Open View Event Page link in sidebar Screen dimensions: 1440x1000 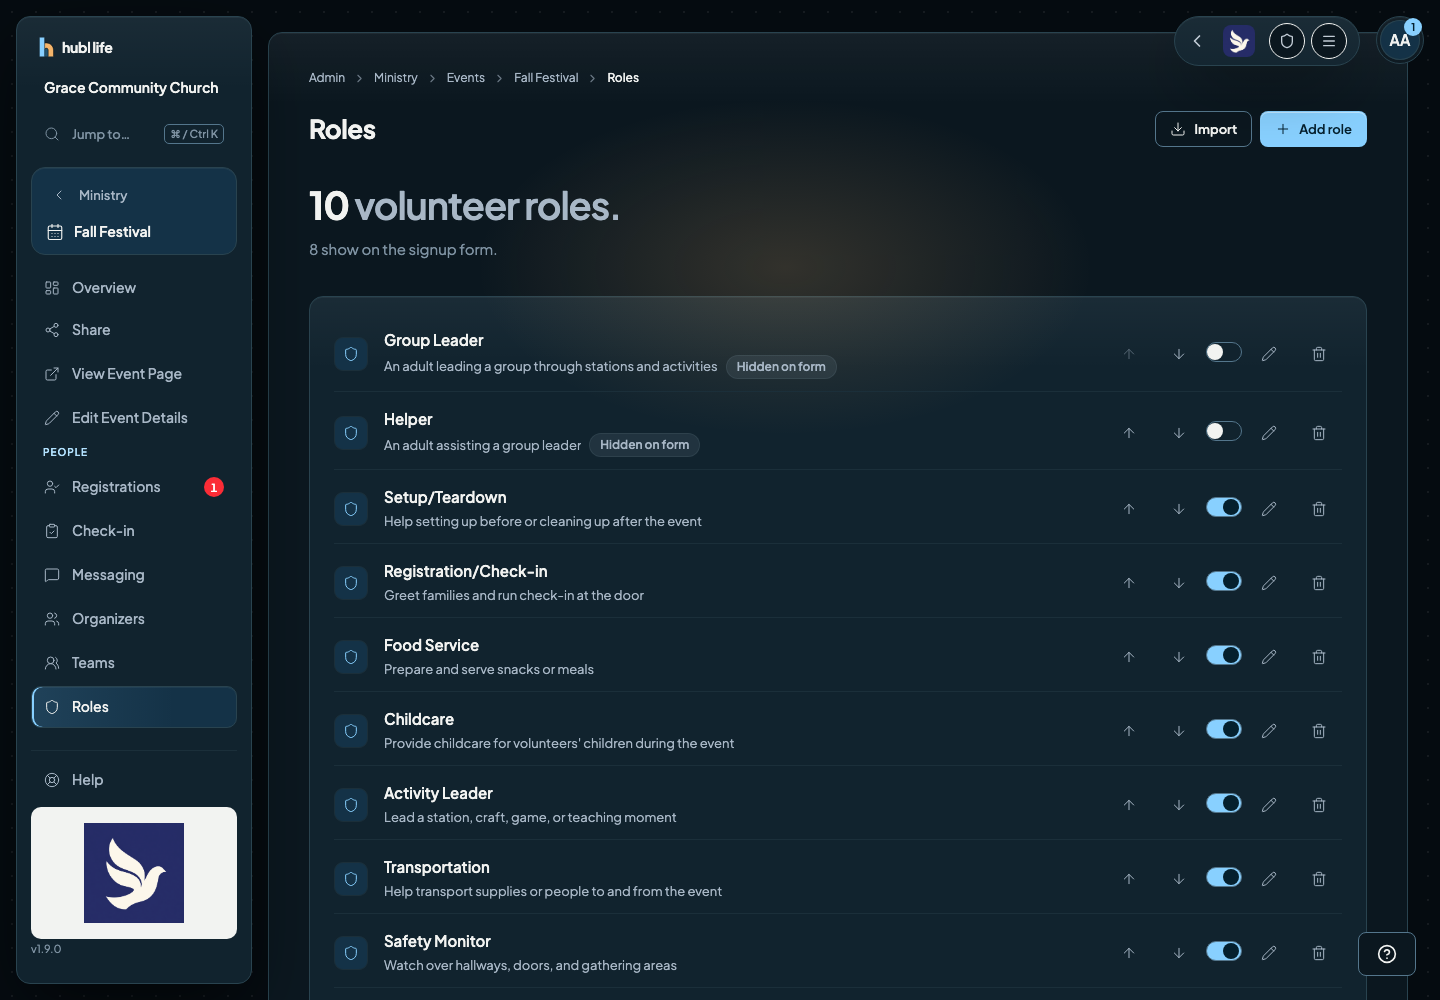[x=134, y=374]
